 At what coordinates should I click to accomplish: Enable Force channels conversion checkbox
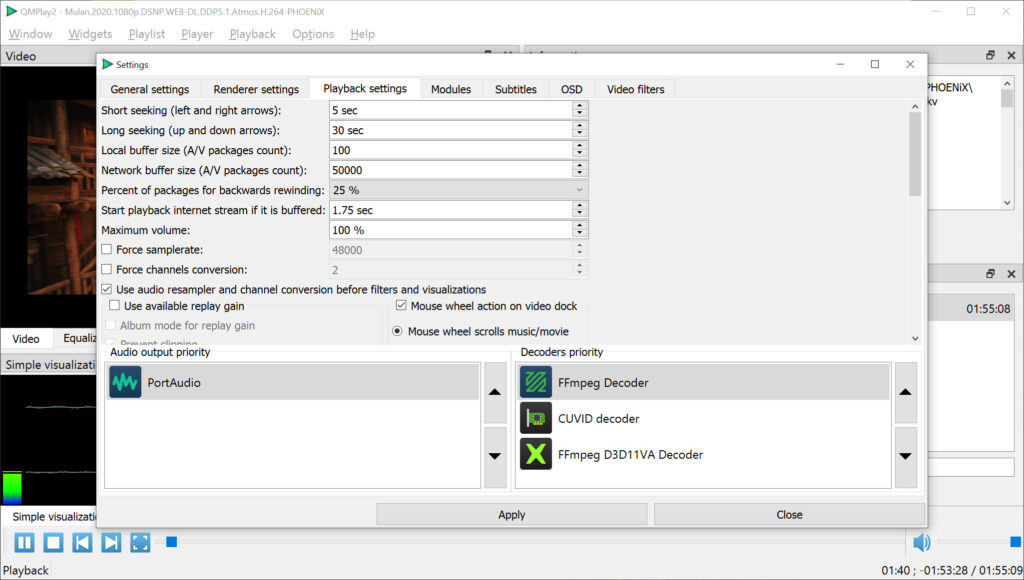tap(106, 269)
